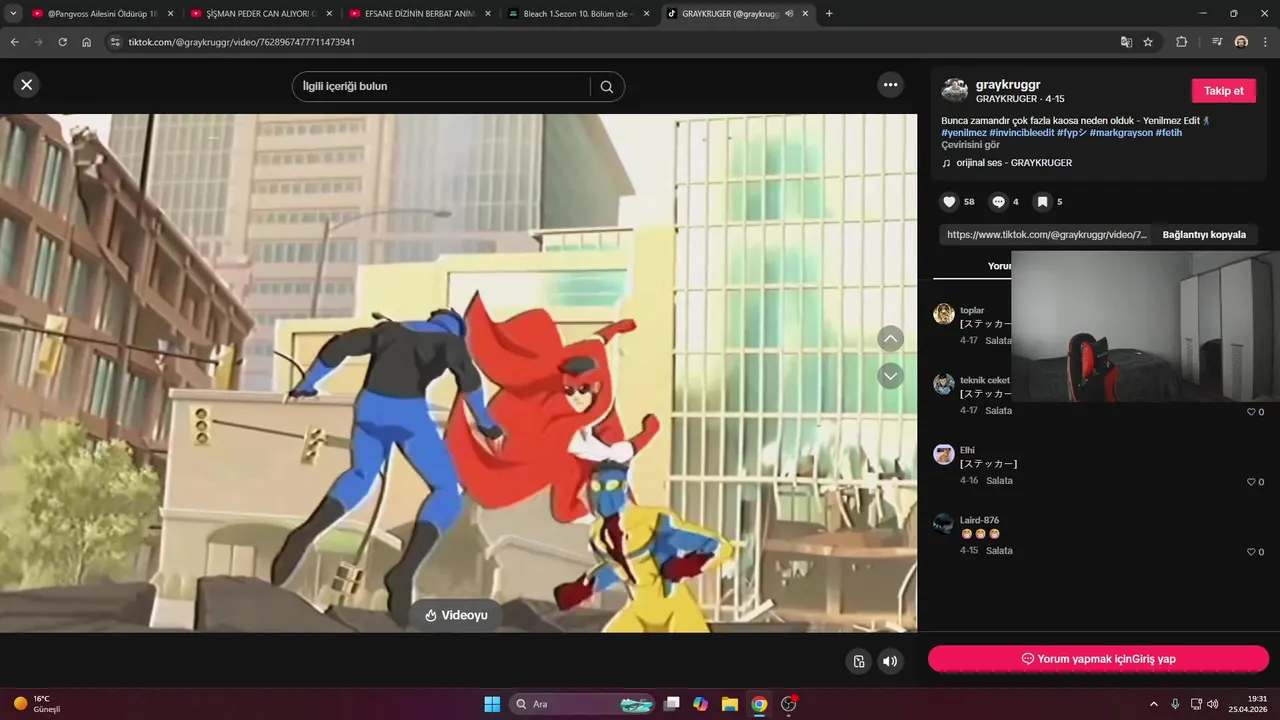The width and height of the screenshot is (1280, 720).
Task: Open the #invincibleedit hashtag
Action: [x=1022, y=132]
